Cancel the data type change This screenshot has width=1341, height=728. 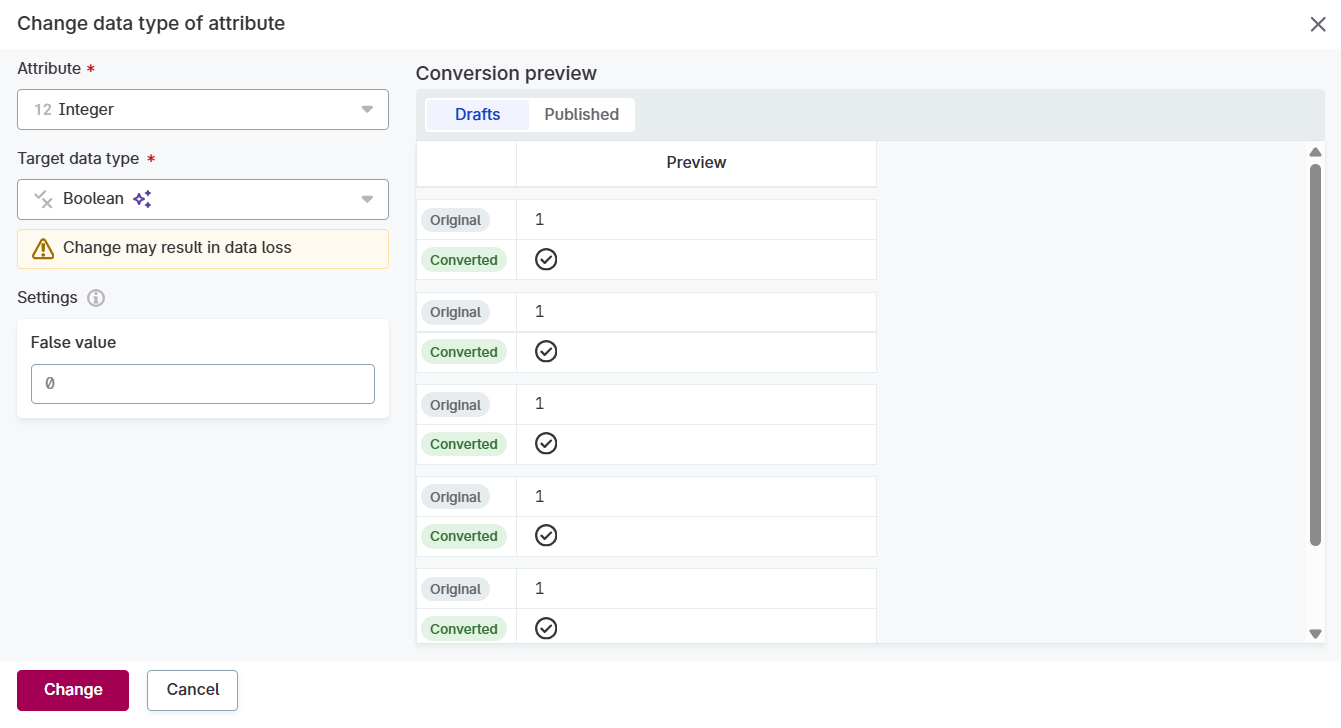(x=192, y=690)
